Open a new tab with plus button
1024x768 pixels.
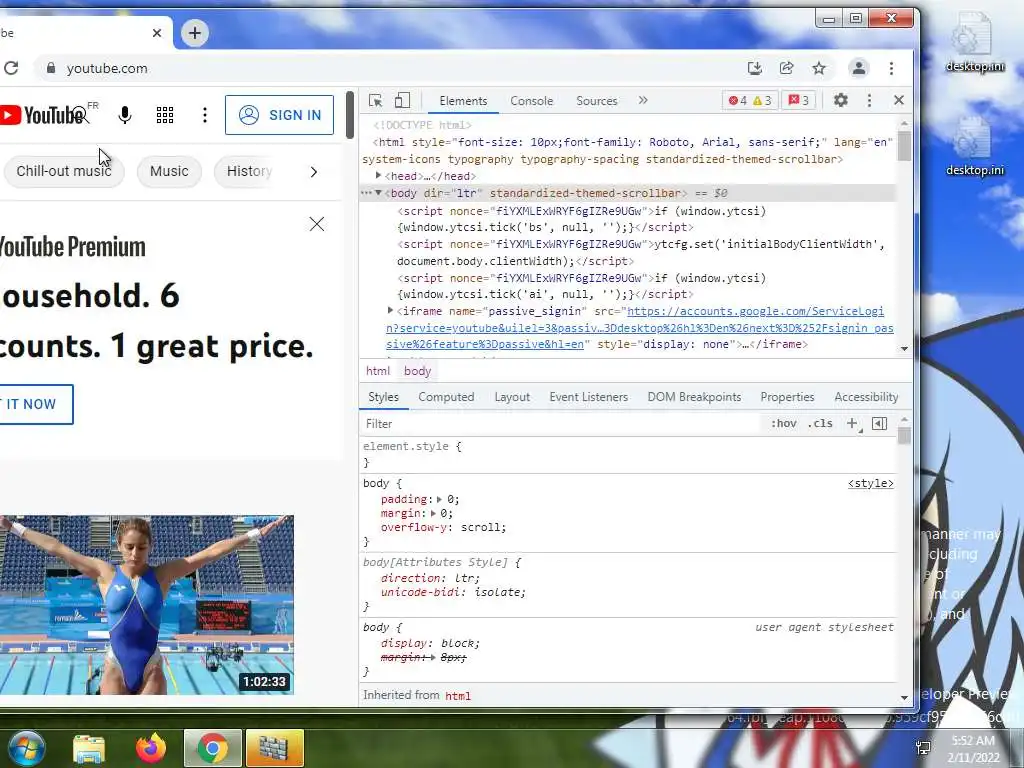[195, 33]
